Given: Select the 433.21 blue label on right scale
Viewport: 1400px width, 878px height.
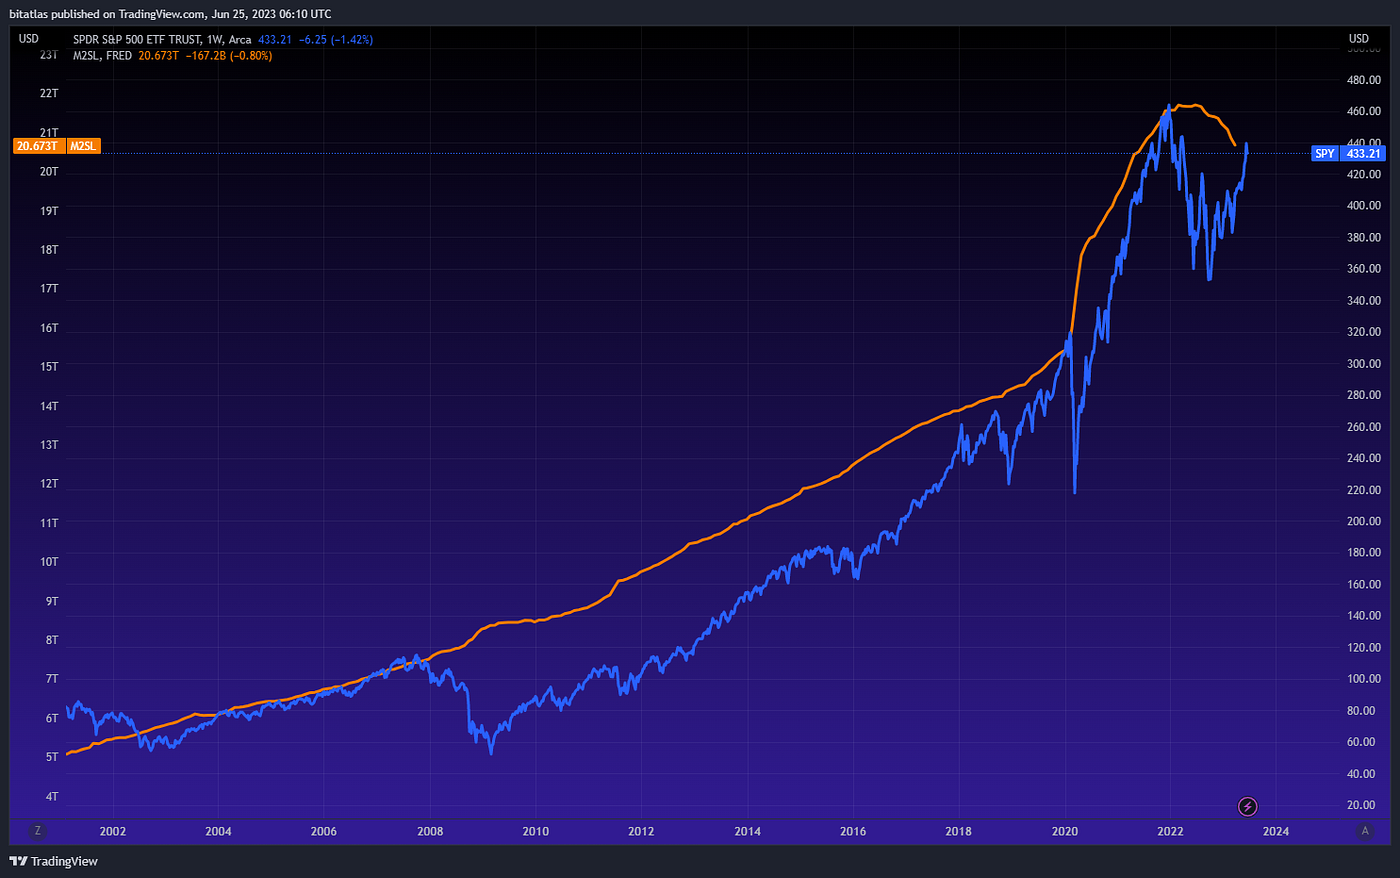Looking at the screenshot, I should point(1363,154).
